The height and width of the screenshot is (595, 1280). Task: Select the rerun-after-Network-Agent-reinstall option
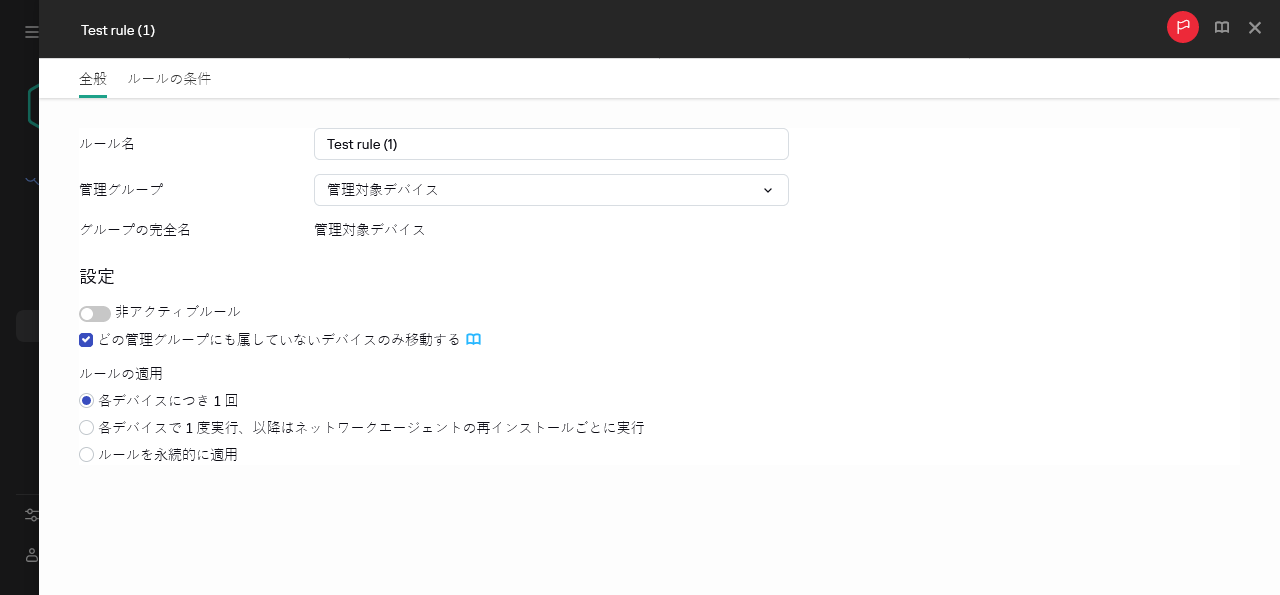86,427
